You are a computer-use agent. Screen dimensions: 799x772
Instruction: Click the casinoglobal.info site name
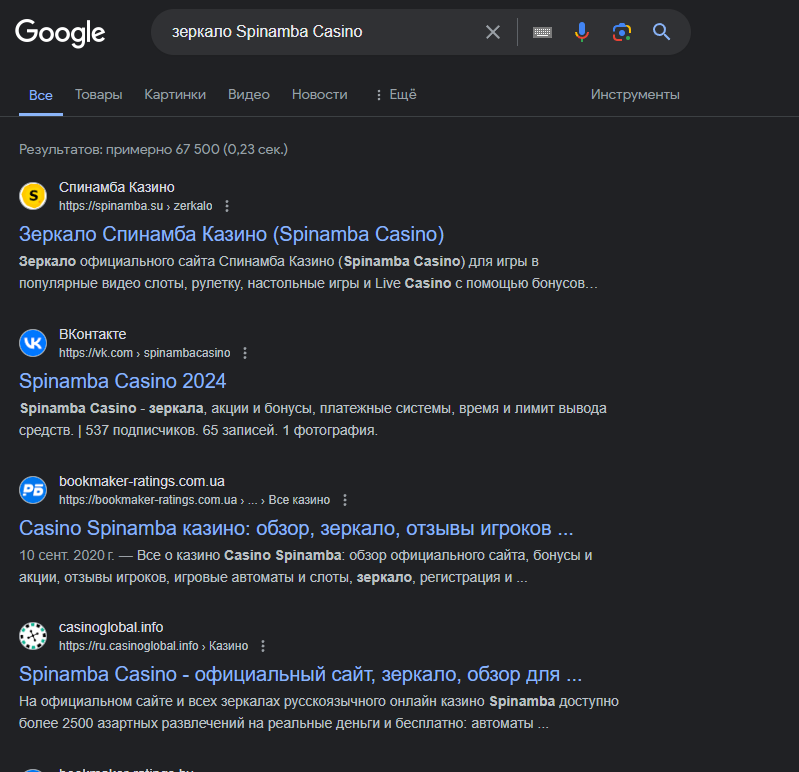(x=111, y=627)
